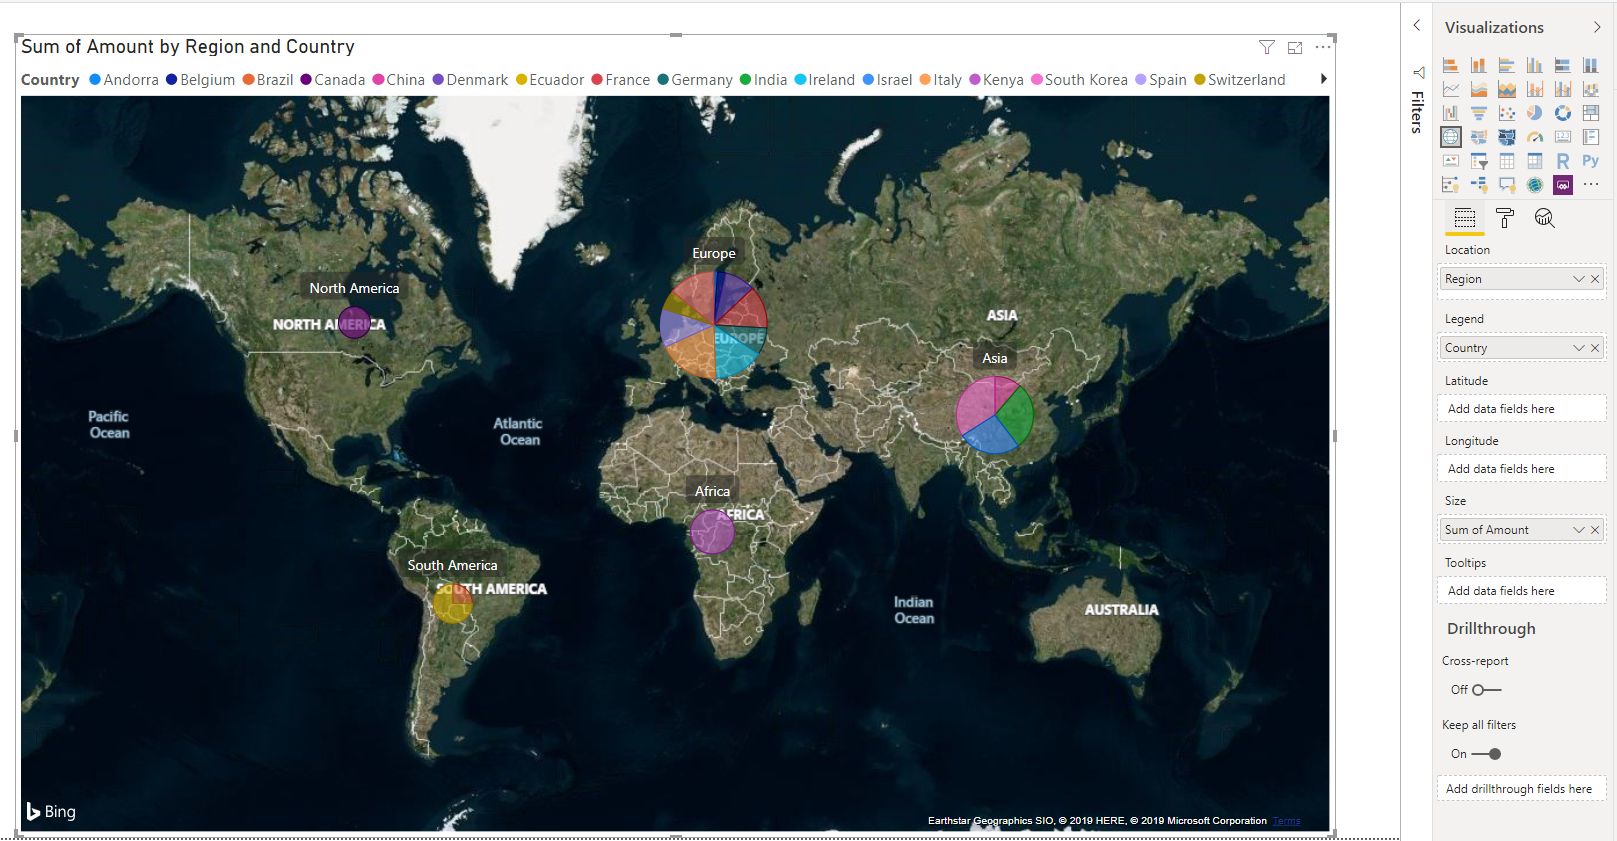Select the stacked bar chart visual
The image size is (1617, 841).
click(1451, 65)
